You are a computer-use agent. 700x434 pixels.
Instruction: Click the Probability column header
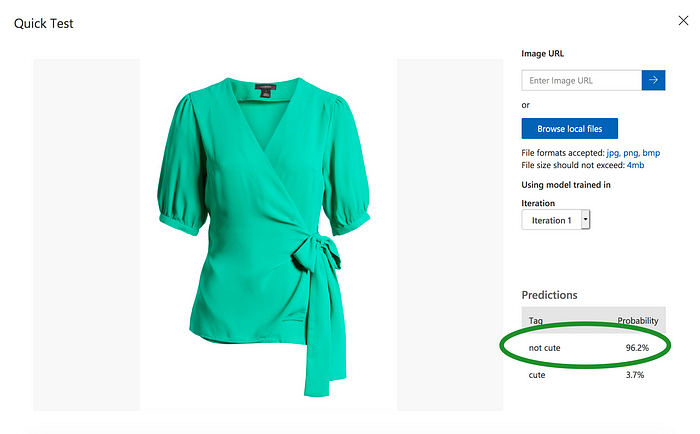tap(638, 321)
